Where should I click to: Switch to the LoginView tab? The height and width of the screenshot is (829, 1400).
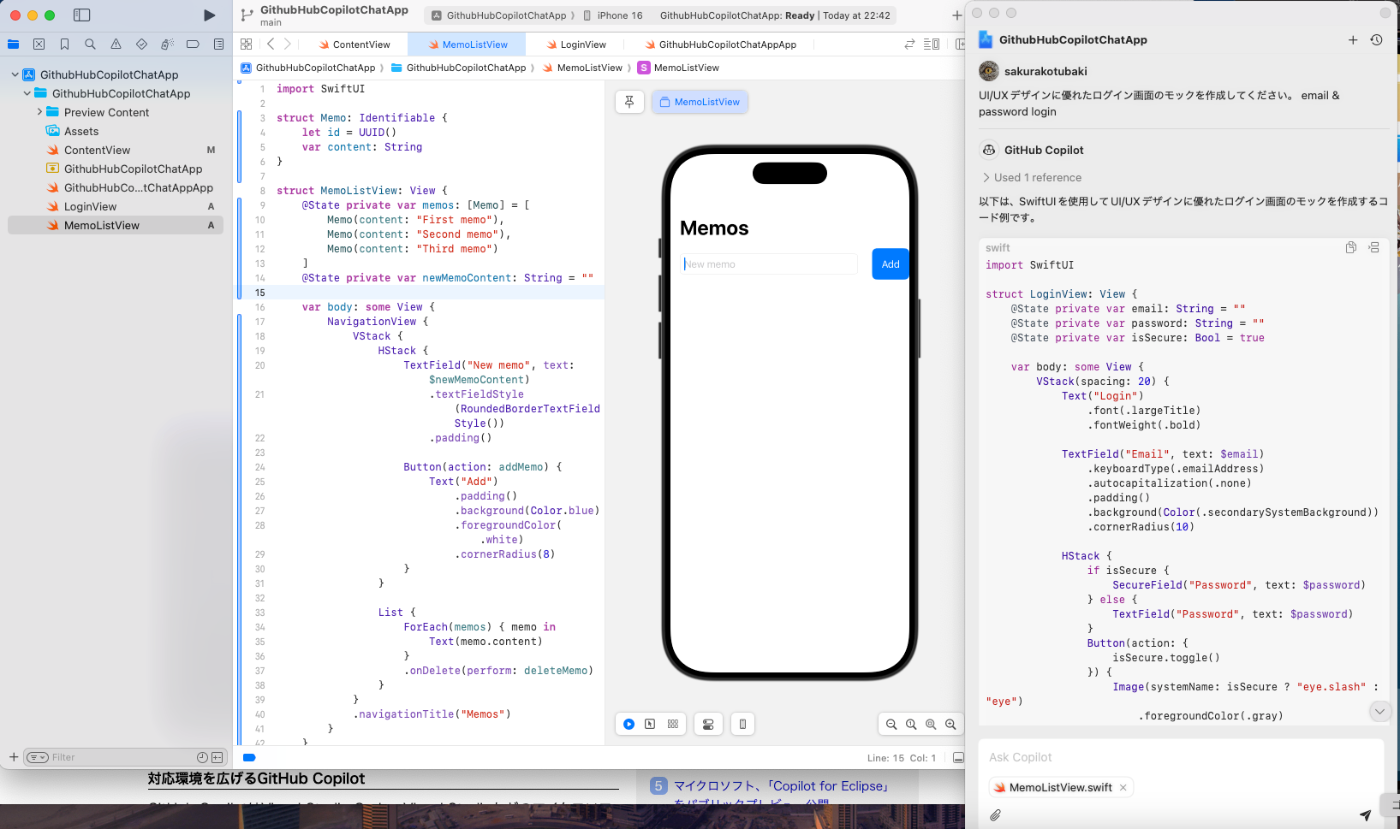click(575, 44)
